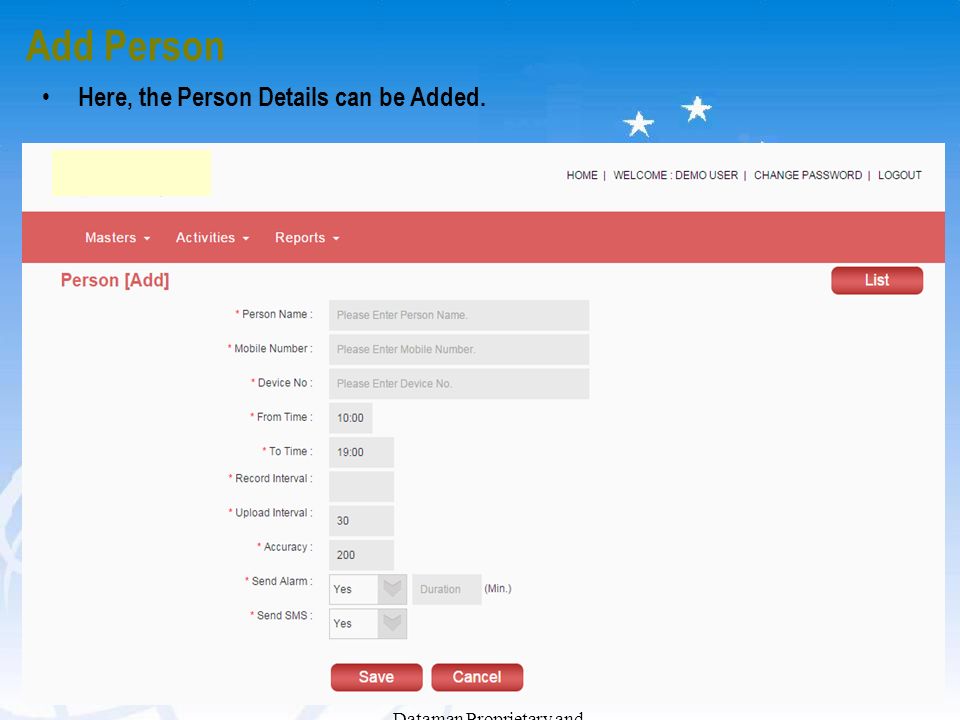Click the From Time field showing 10:00
This screenshot has width=960, height=720.
[350, 418]
